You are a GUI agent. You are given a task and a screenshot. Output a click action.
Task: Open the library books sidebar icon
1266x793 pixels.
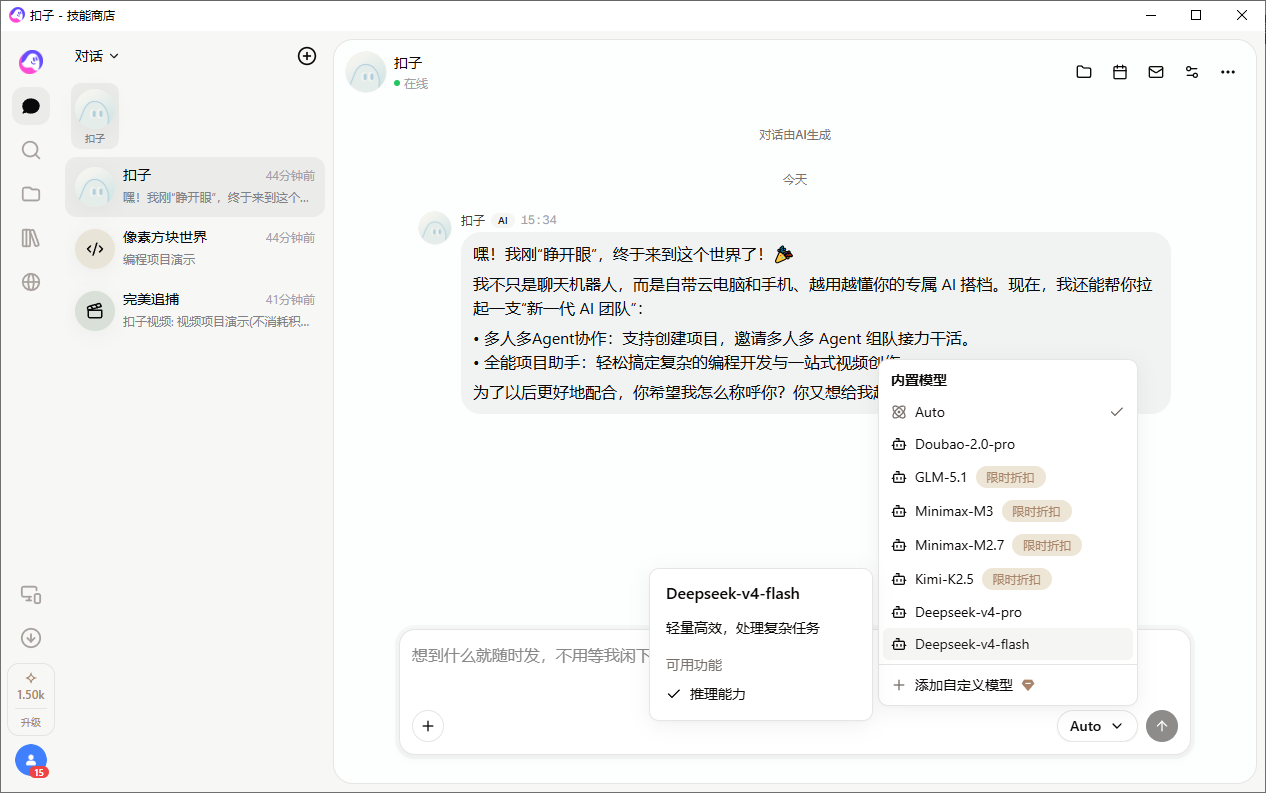coord(31,238)
